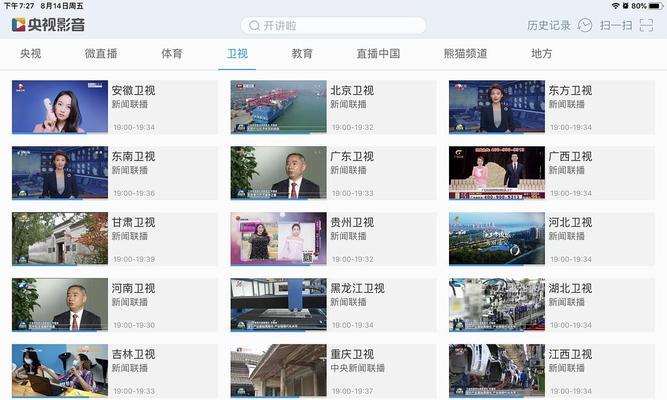The image size is (667, 400).
Task: Open the 直播中国 tab
Action: click(x=378, y=54)
